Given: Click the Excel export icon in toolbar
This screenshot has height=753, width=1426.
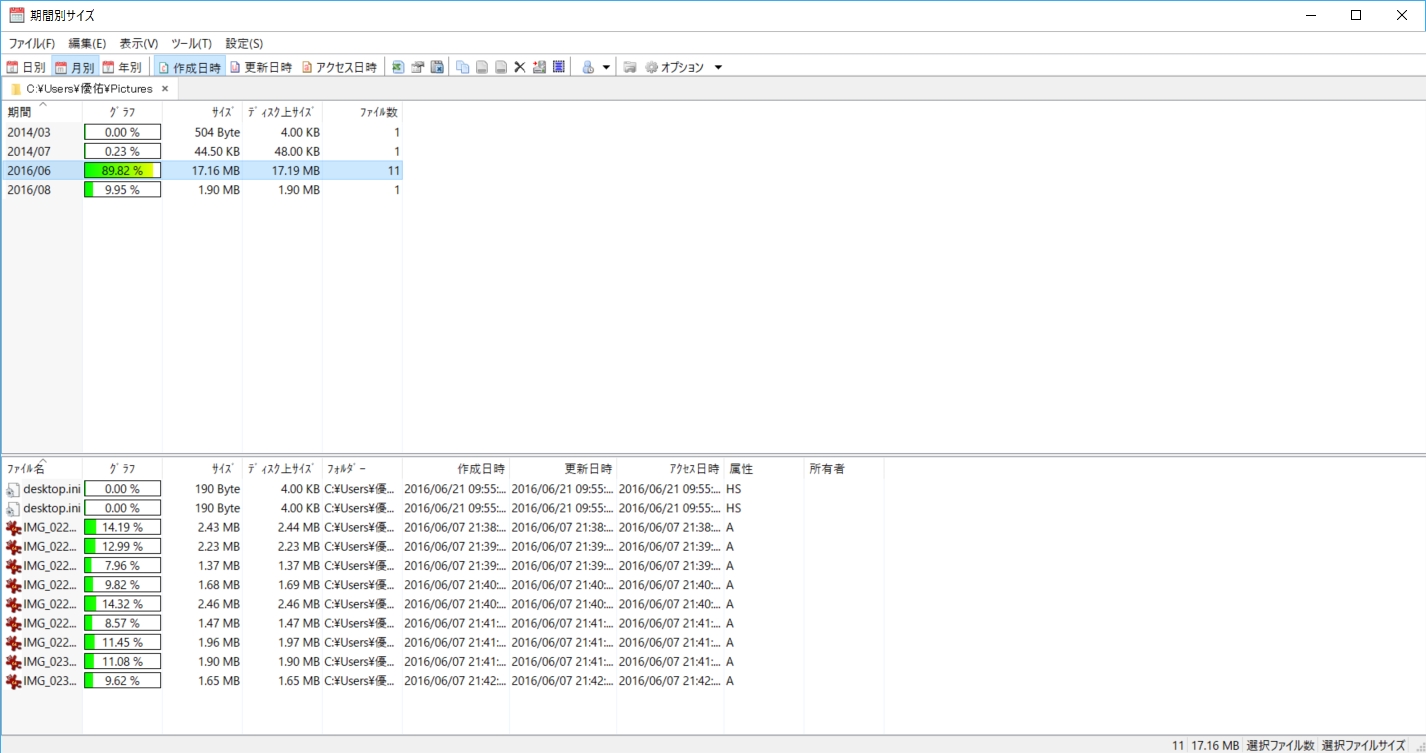Looking at the screenshot, I should (x=398, y=67).
